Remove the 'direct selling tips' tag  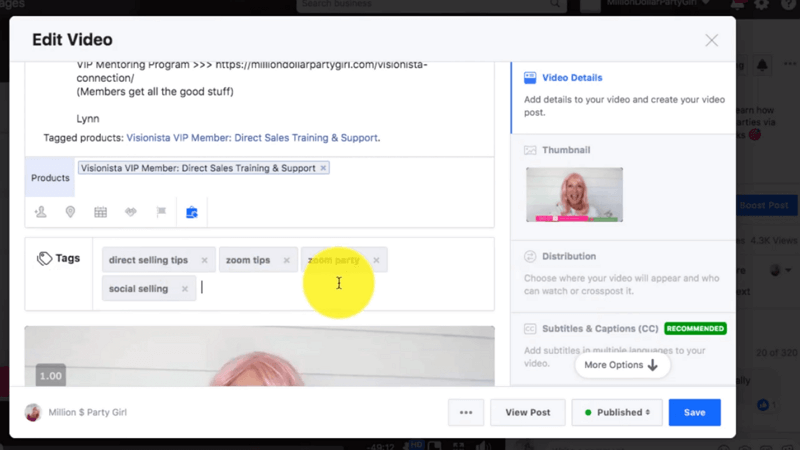tap(204, 260)
